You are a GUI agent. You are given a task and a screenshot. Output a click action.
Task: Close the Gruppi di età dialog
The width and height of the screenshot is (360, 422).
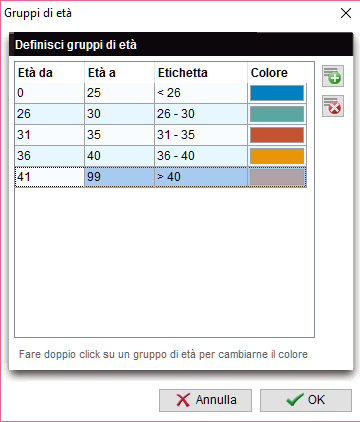(346, 13)
